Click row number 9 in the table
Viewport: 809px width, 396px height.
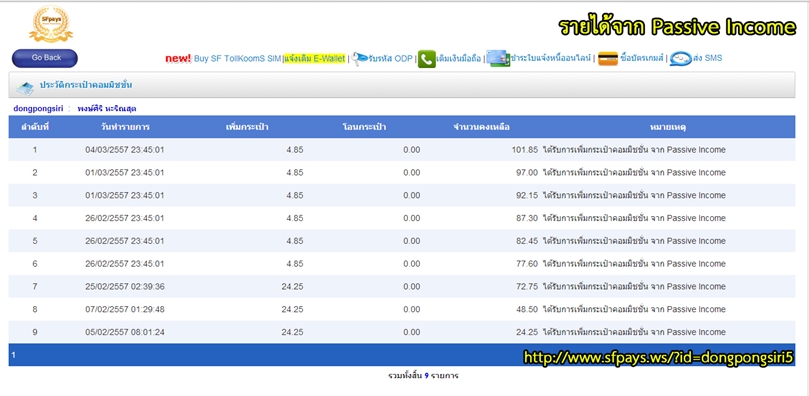pyautogui.click(x=35, y=332)
